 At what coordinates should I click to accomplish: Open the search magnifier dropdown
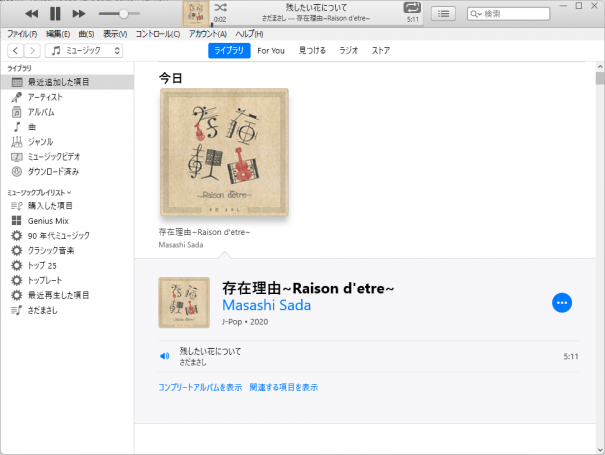476,14
